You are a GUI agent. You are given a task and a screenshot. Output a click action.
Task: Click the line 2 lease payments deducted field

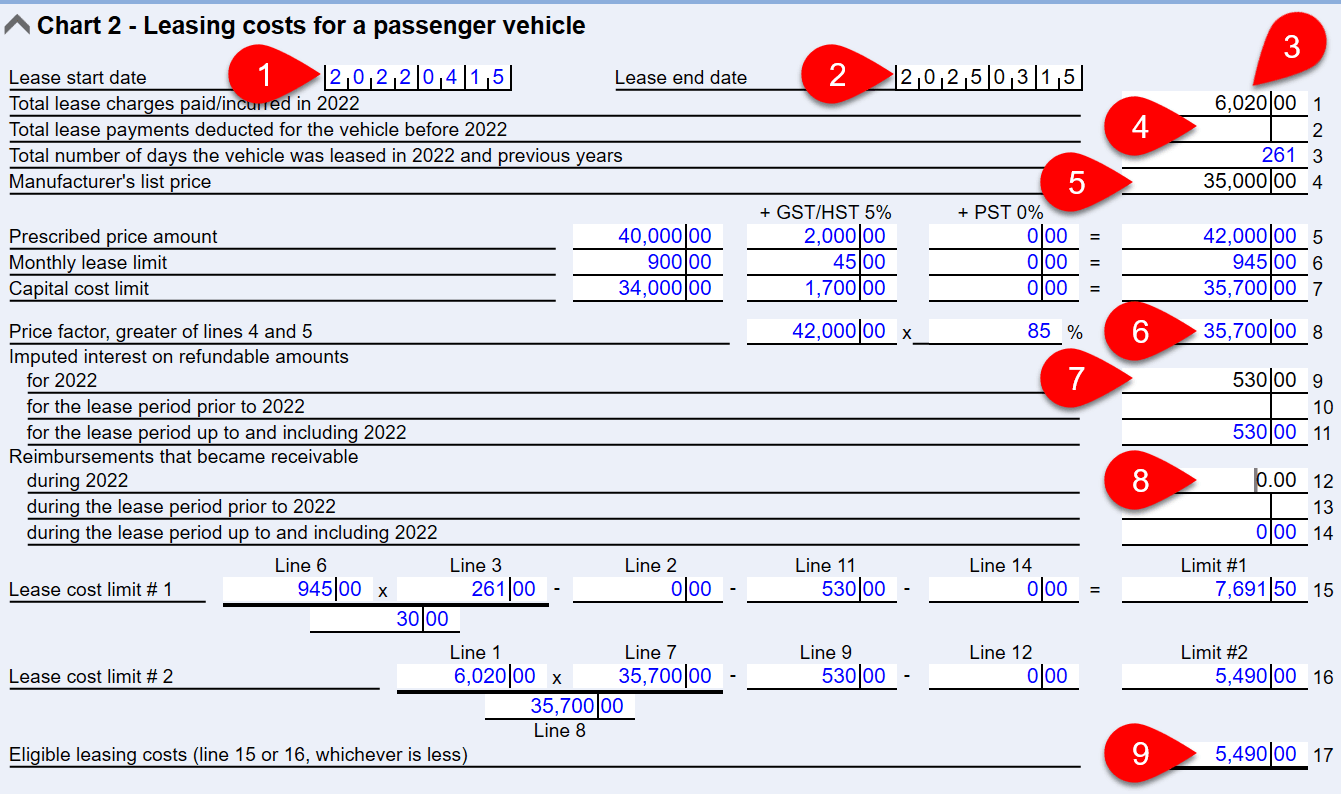(x=1214, y=129)
